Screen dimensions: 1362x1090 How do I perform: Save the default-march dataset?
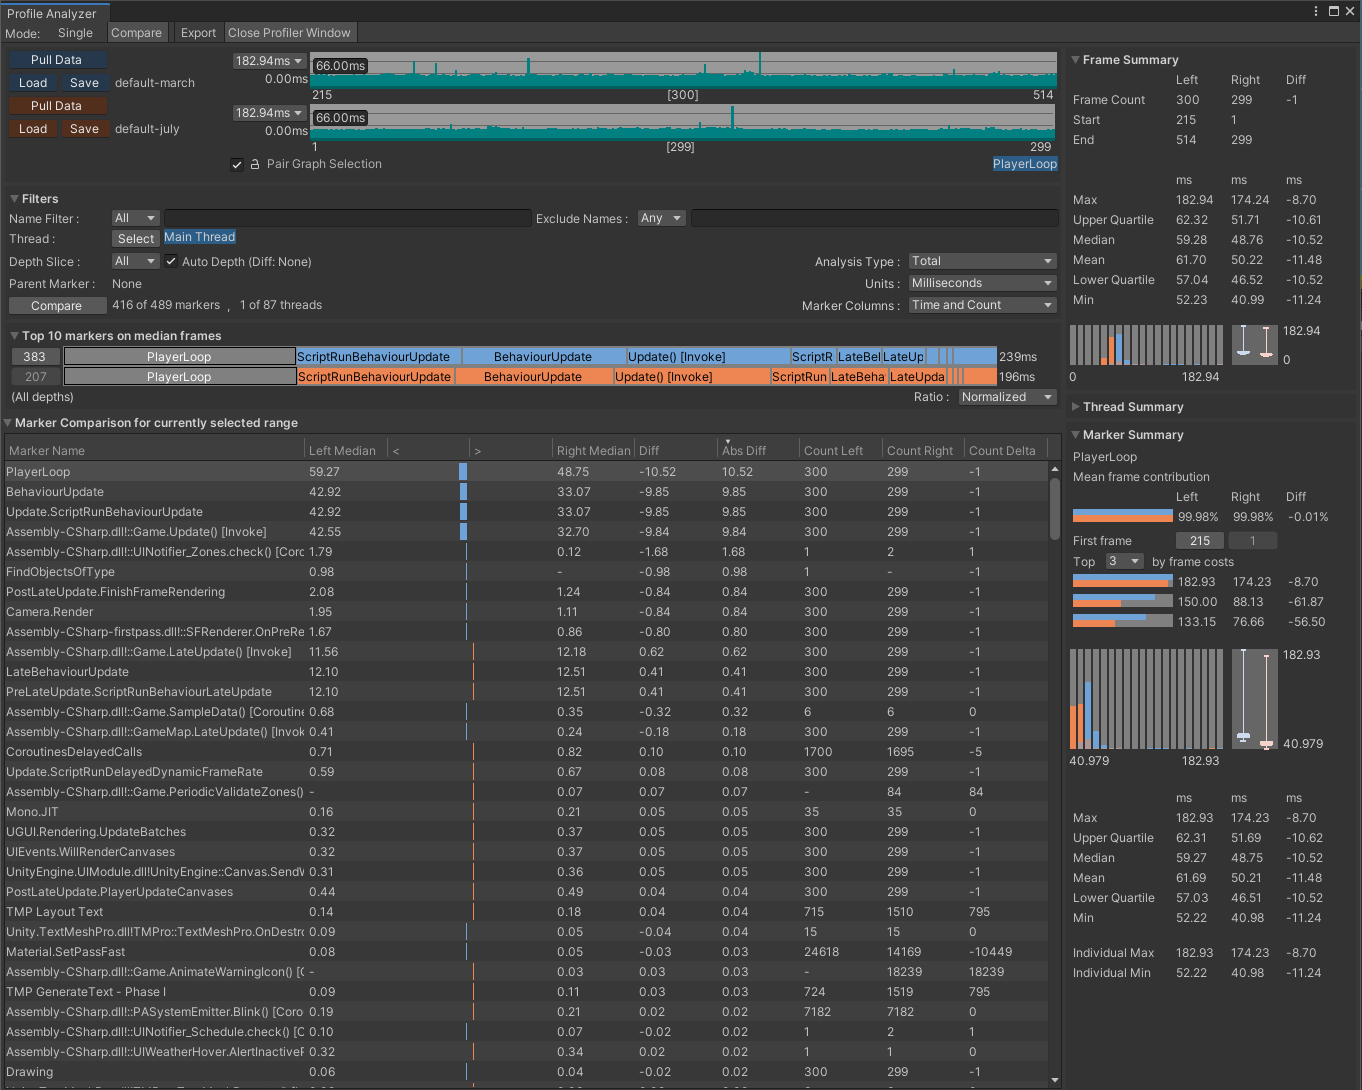pos(84,83)
